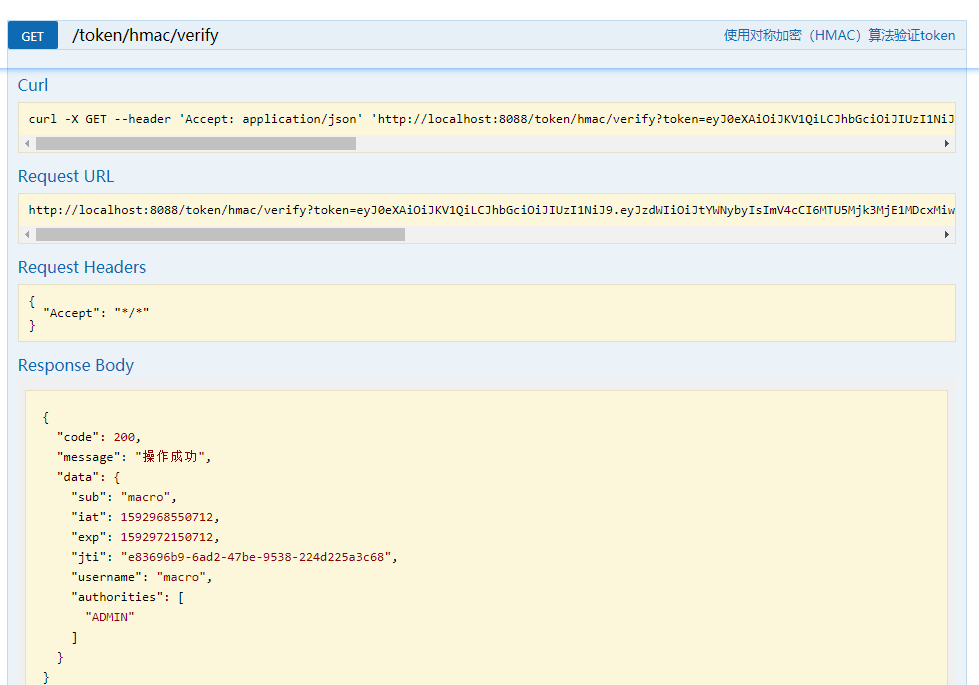Click the Request URL horizontal scrollbar thumb
The image size is (979, 685).
[220, 235]
